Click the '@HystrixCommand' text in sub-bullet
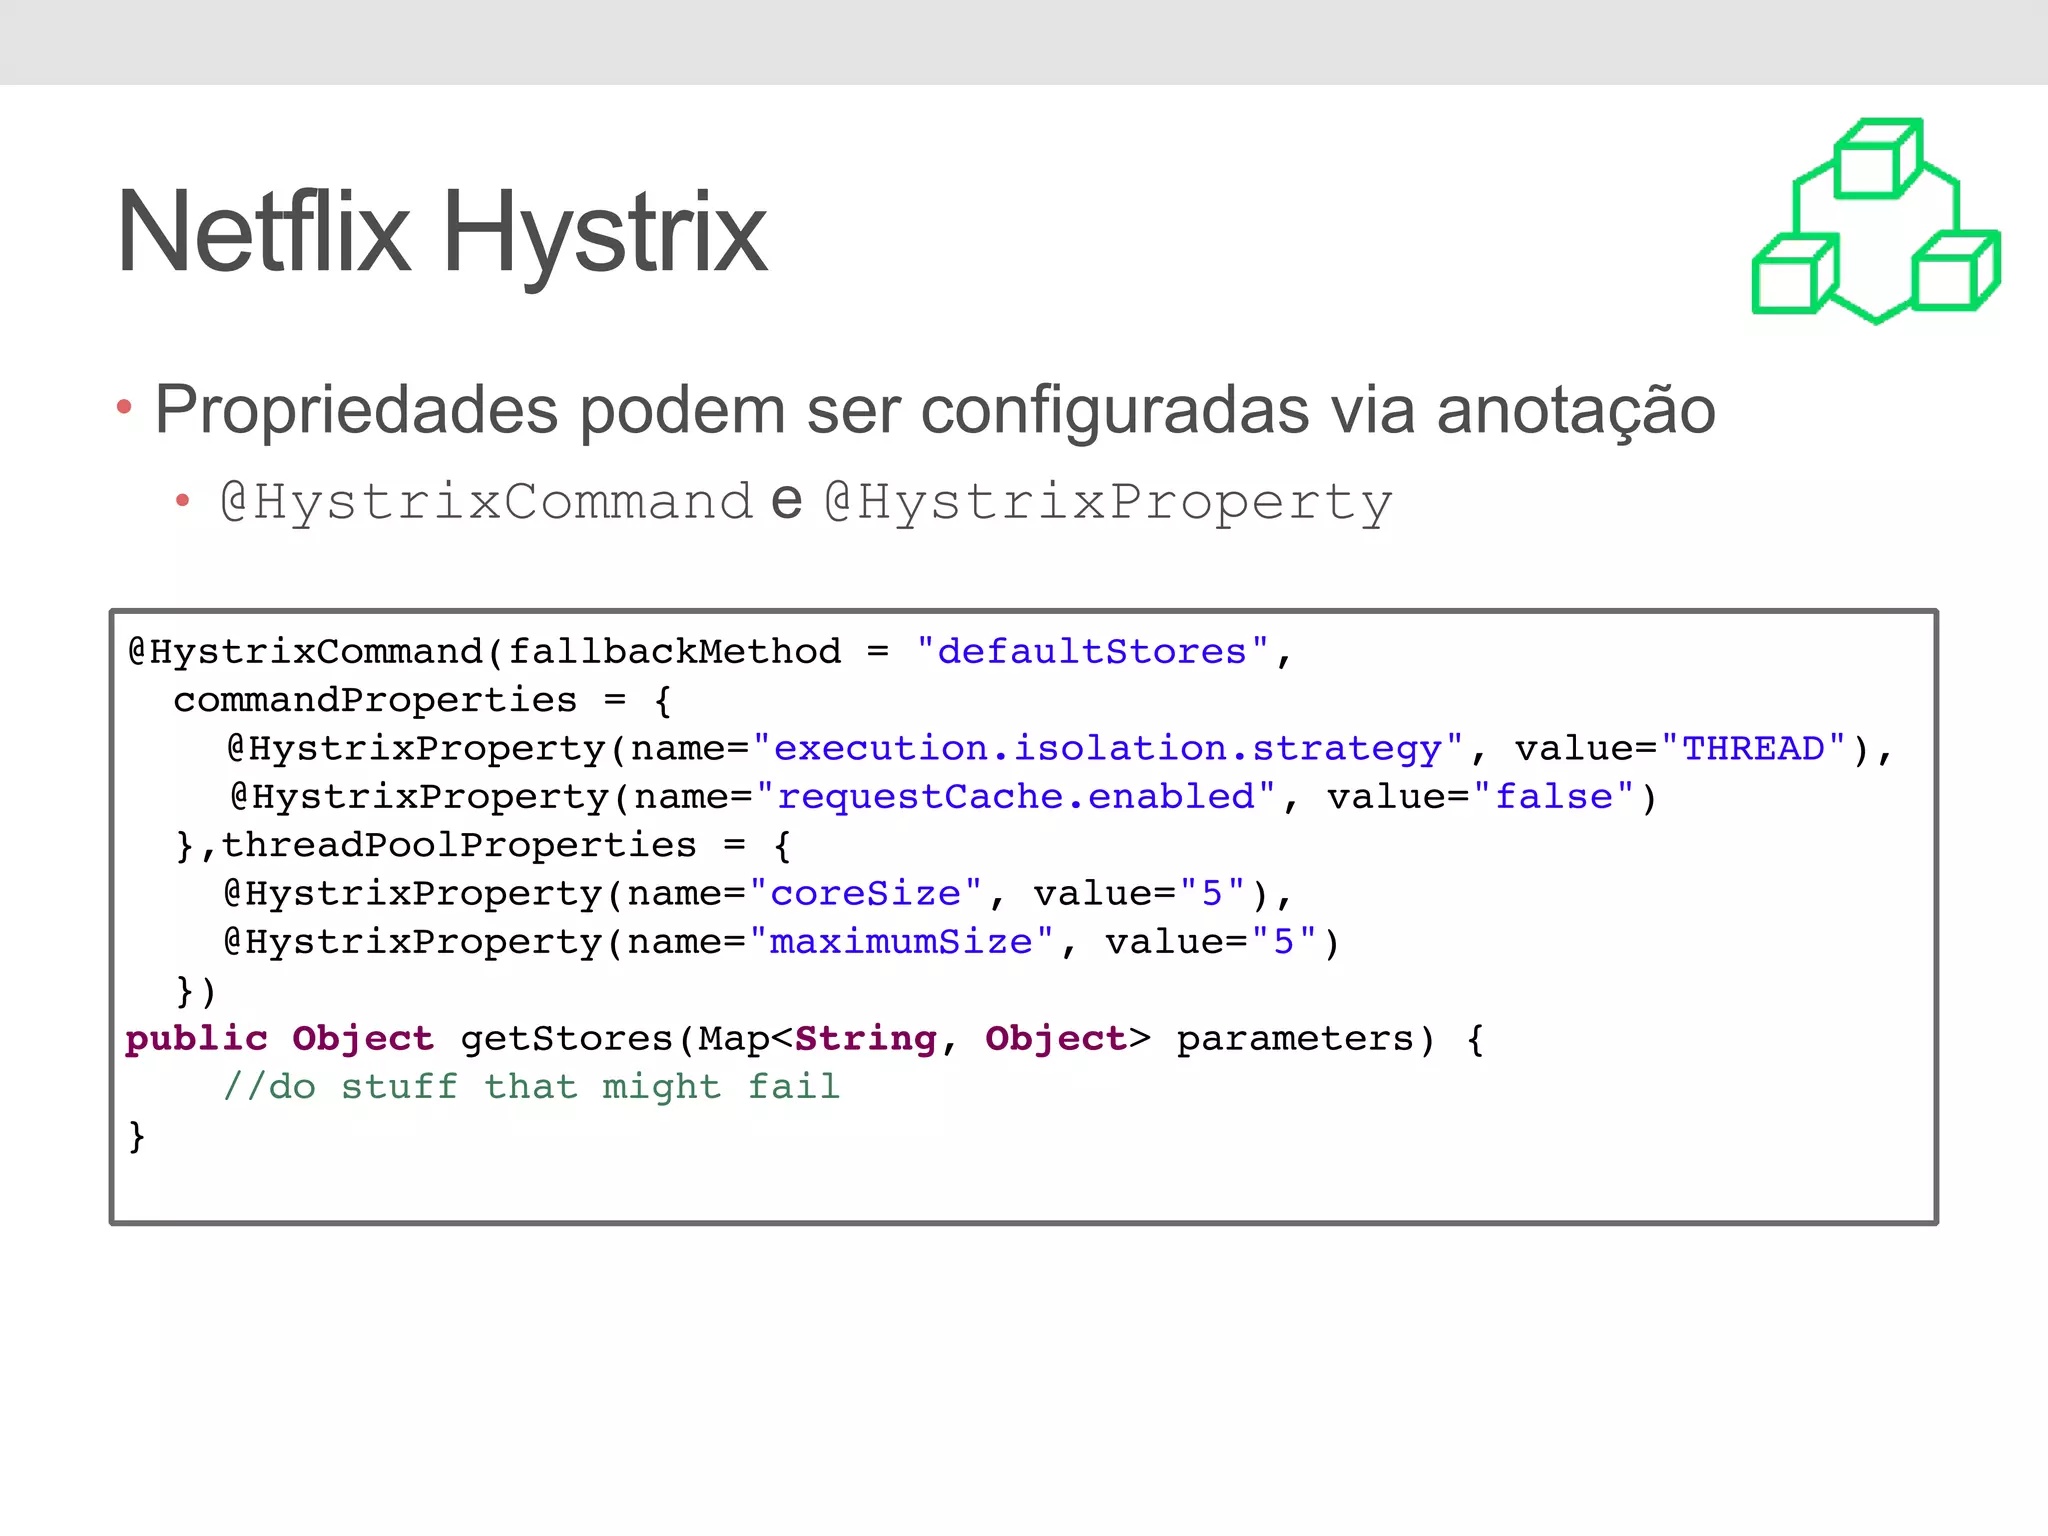Image resolution: width=2048 pixels, height=1536 pixels. click(487, 502)
